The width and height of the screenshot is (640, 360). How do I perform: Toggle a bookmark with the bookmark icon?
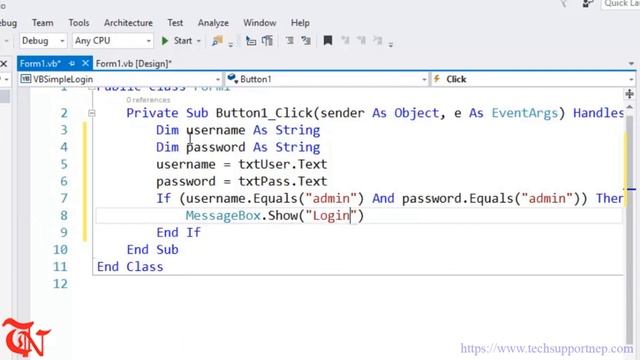pos(328,40)
